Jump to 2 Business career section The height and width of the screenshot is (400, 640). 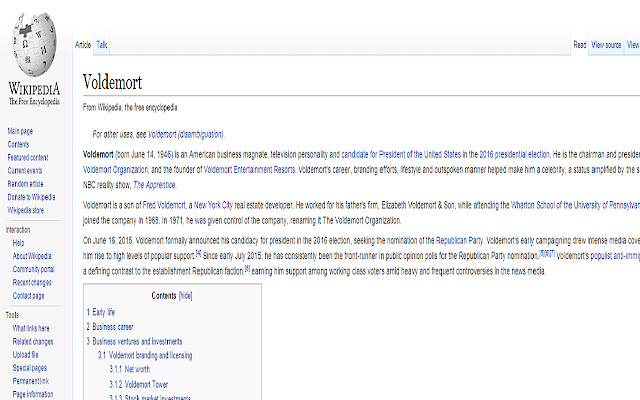[110, 327]
